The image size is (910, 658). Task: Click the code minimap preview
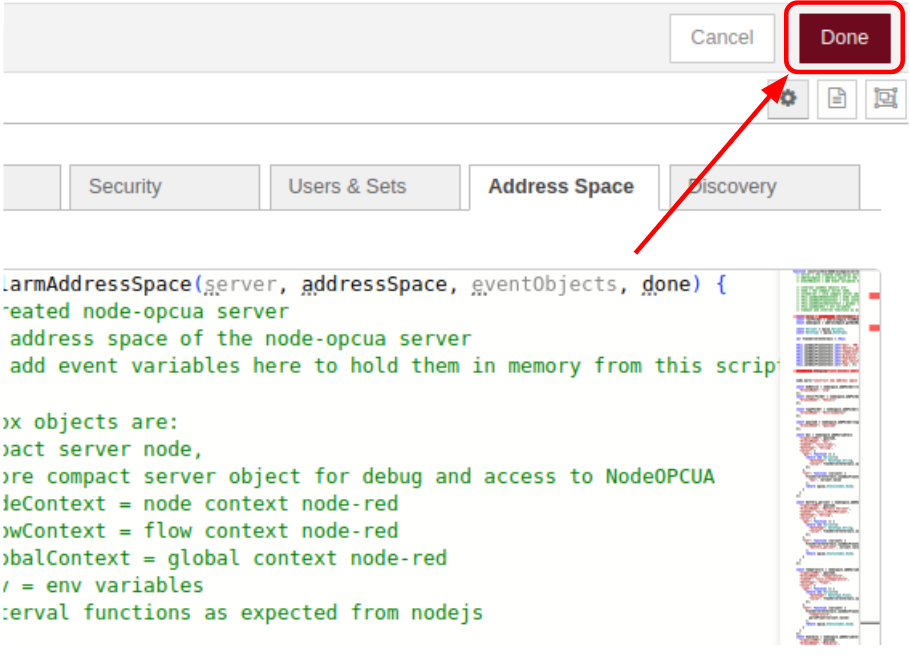tap(826, 457)
